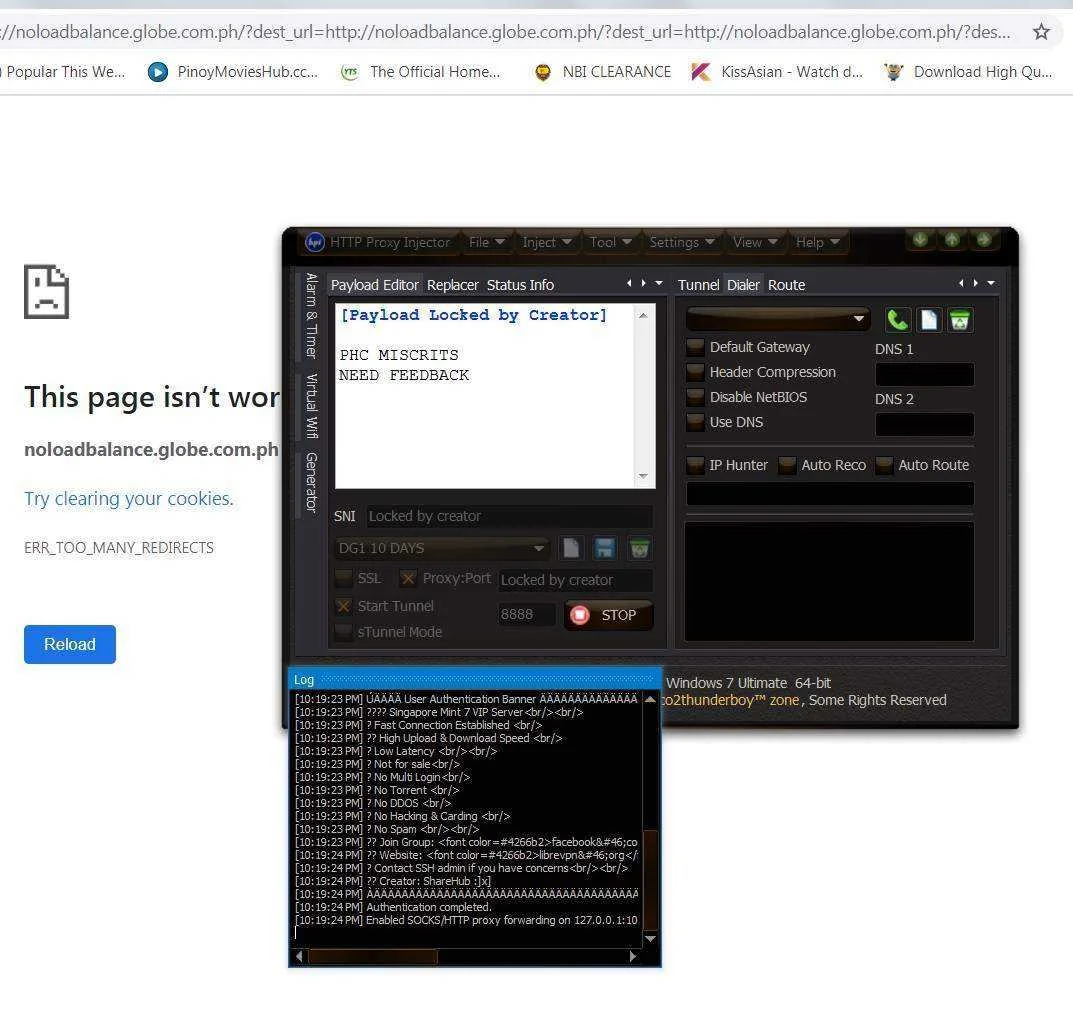Click the third green window control button
The height and width of the screenshot is (1013, 1073).
coord(983,240)
